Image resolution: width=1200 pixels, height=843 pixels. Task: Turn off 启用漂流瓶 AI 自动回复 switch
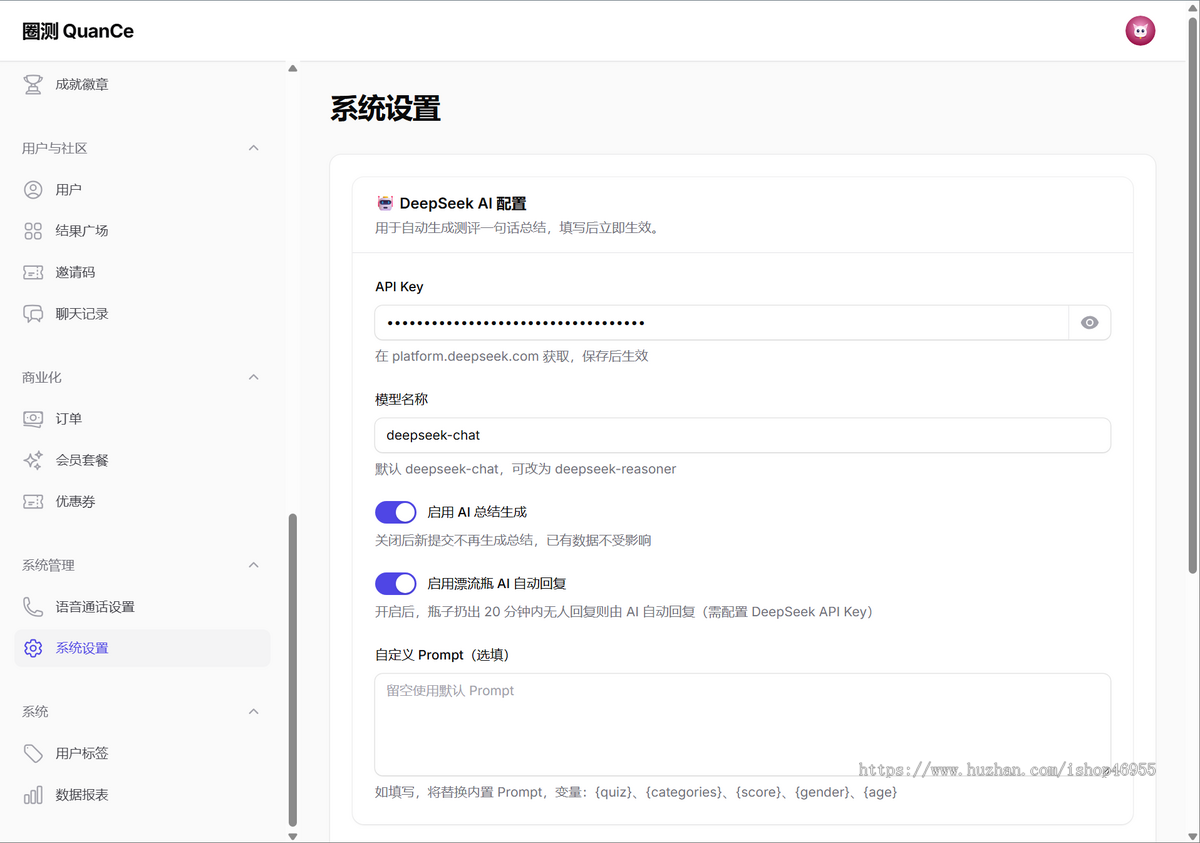[x=396, y=583]
